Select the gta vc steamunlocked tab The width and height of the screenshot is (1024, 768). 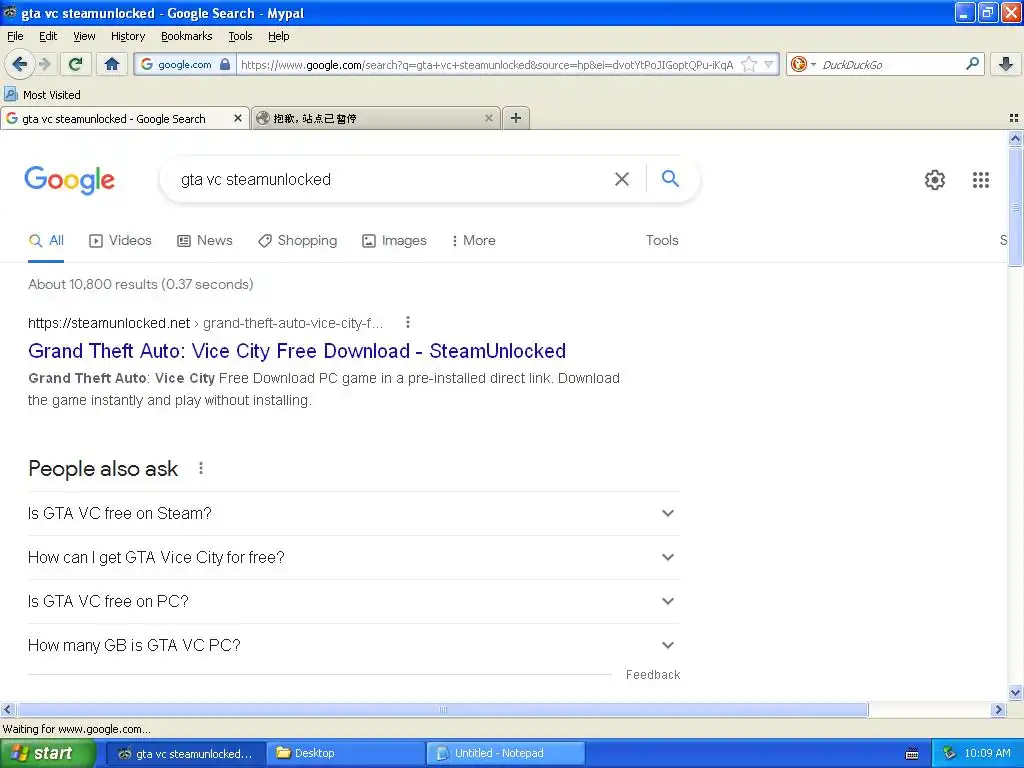point(124,118)
